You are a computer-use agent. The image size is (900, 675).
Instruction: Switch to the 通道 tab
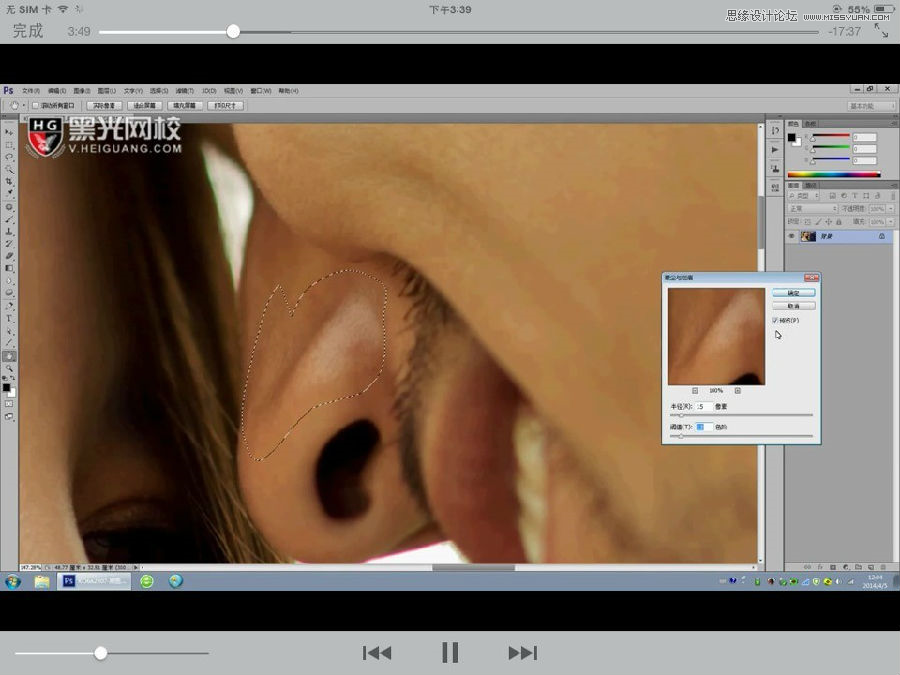(812, 185)
